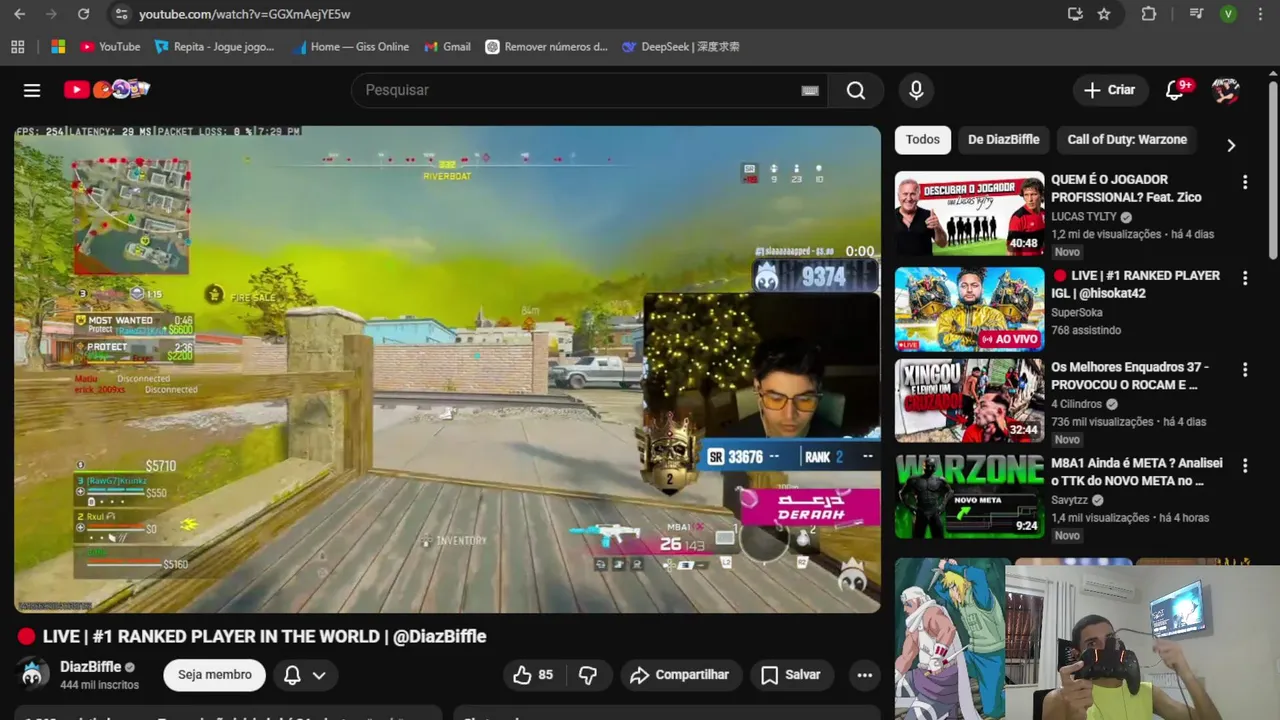Click the Salvar save button
Viewport: 1280px width, 720px height.
791,675
